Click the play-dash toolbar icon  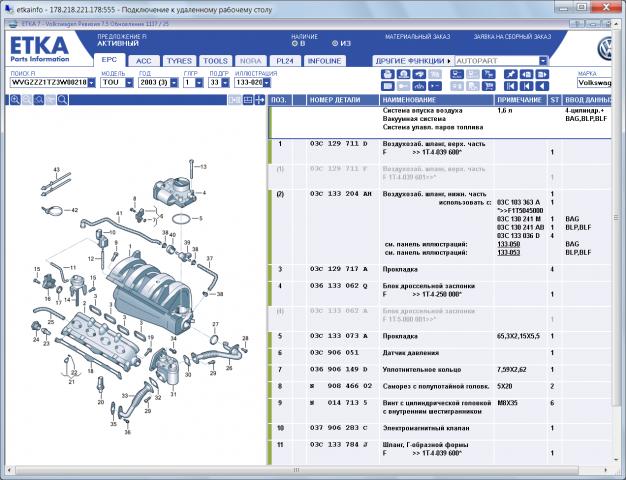pos(435,86)
